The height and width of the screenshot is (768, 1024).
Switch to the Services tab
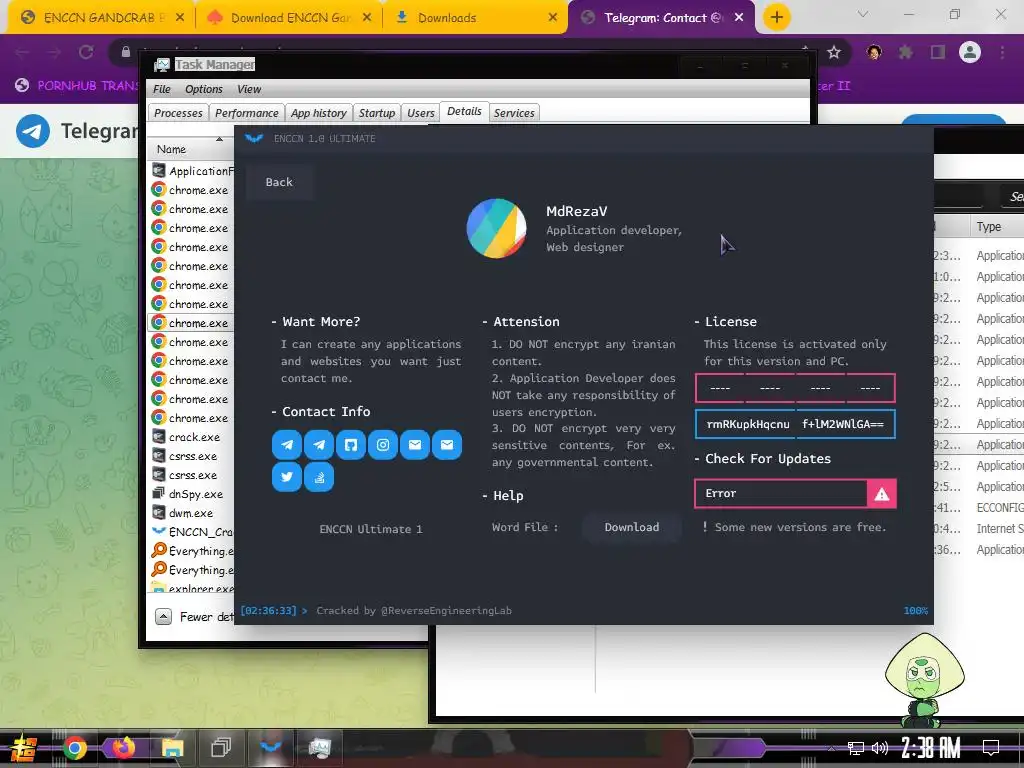514,113
